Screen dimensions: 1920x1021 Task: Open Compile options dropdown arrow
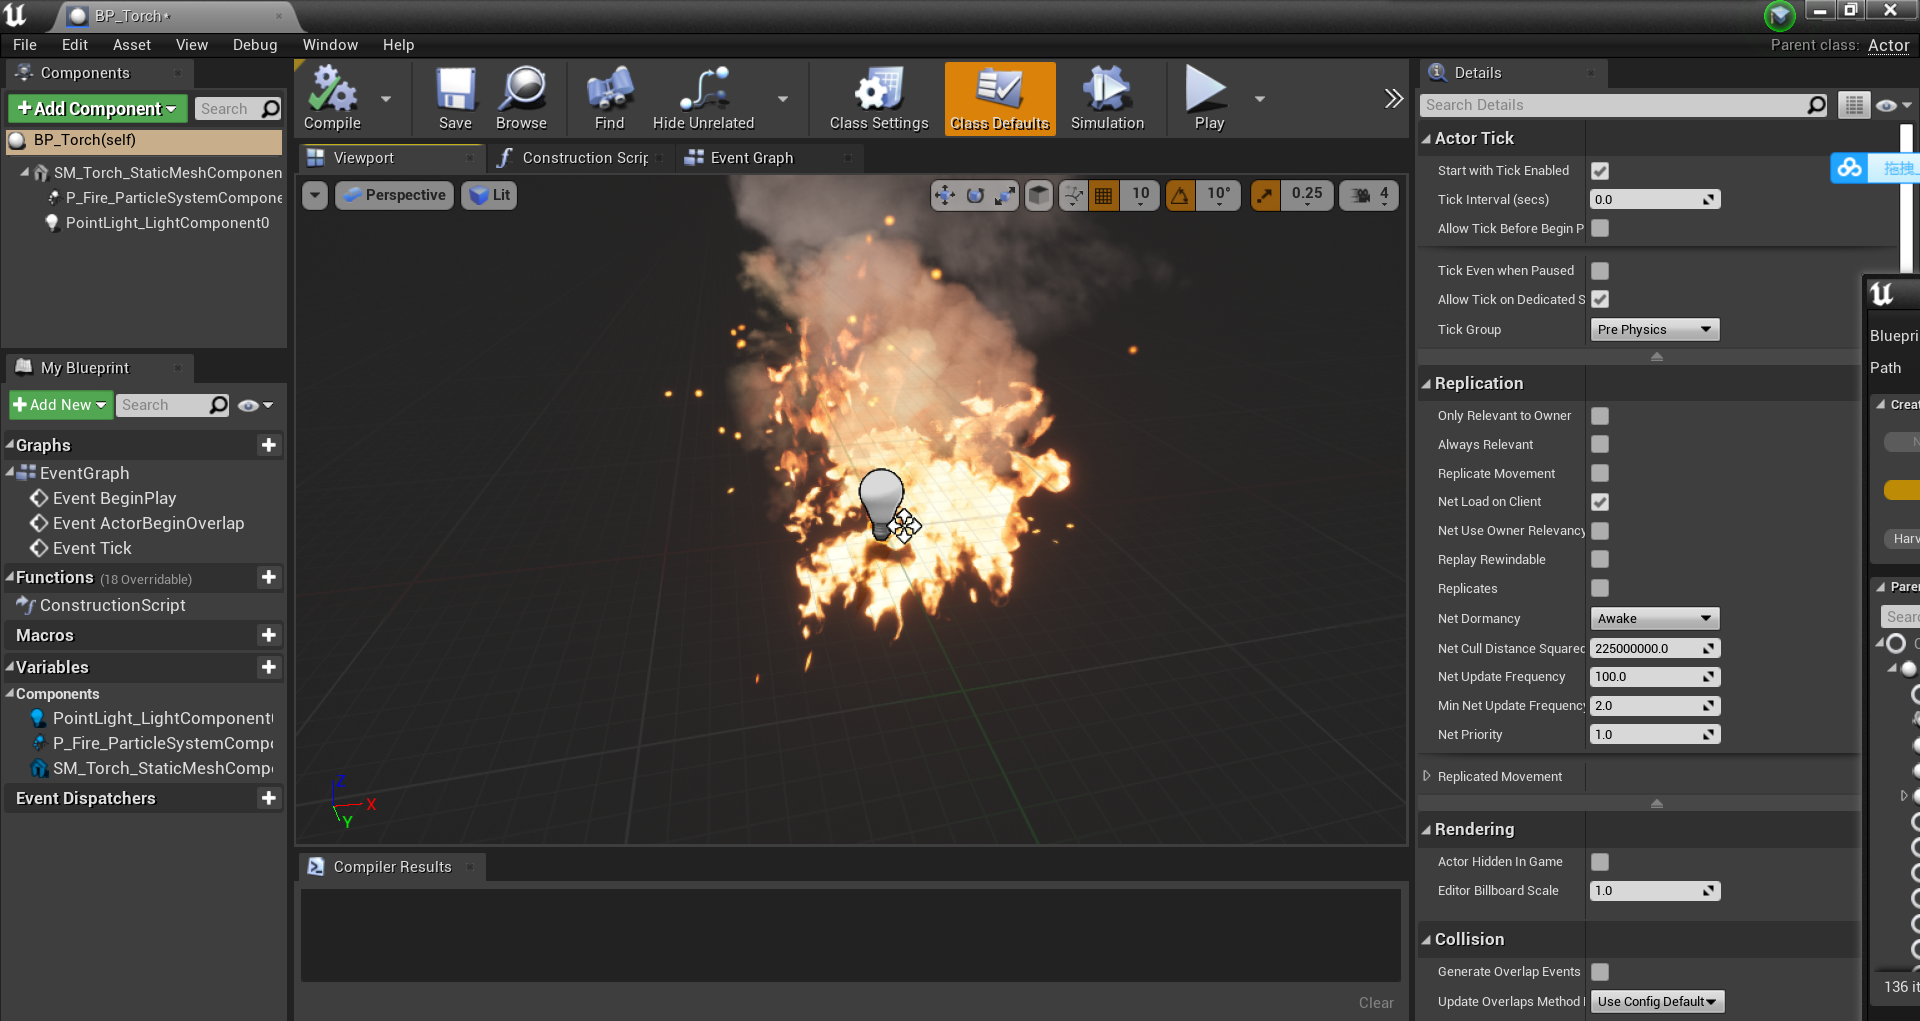pyautogui.click(x=386, y=98)
